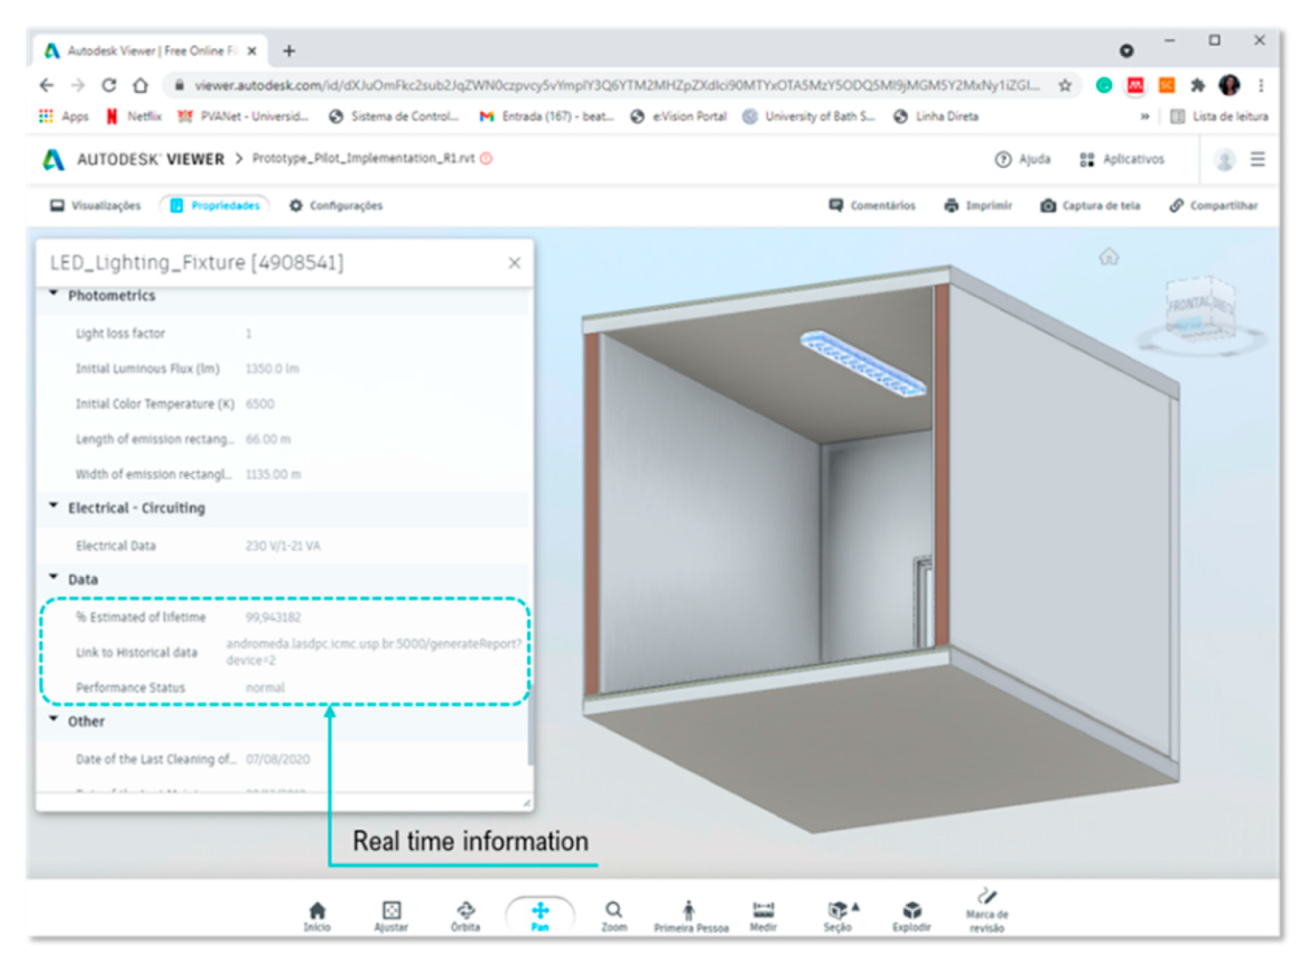
Task: Collapse the Electrical - Circuiting section
Action: coord(54,507)
